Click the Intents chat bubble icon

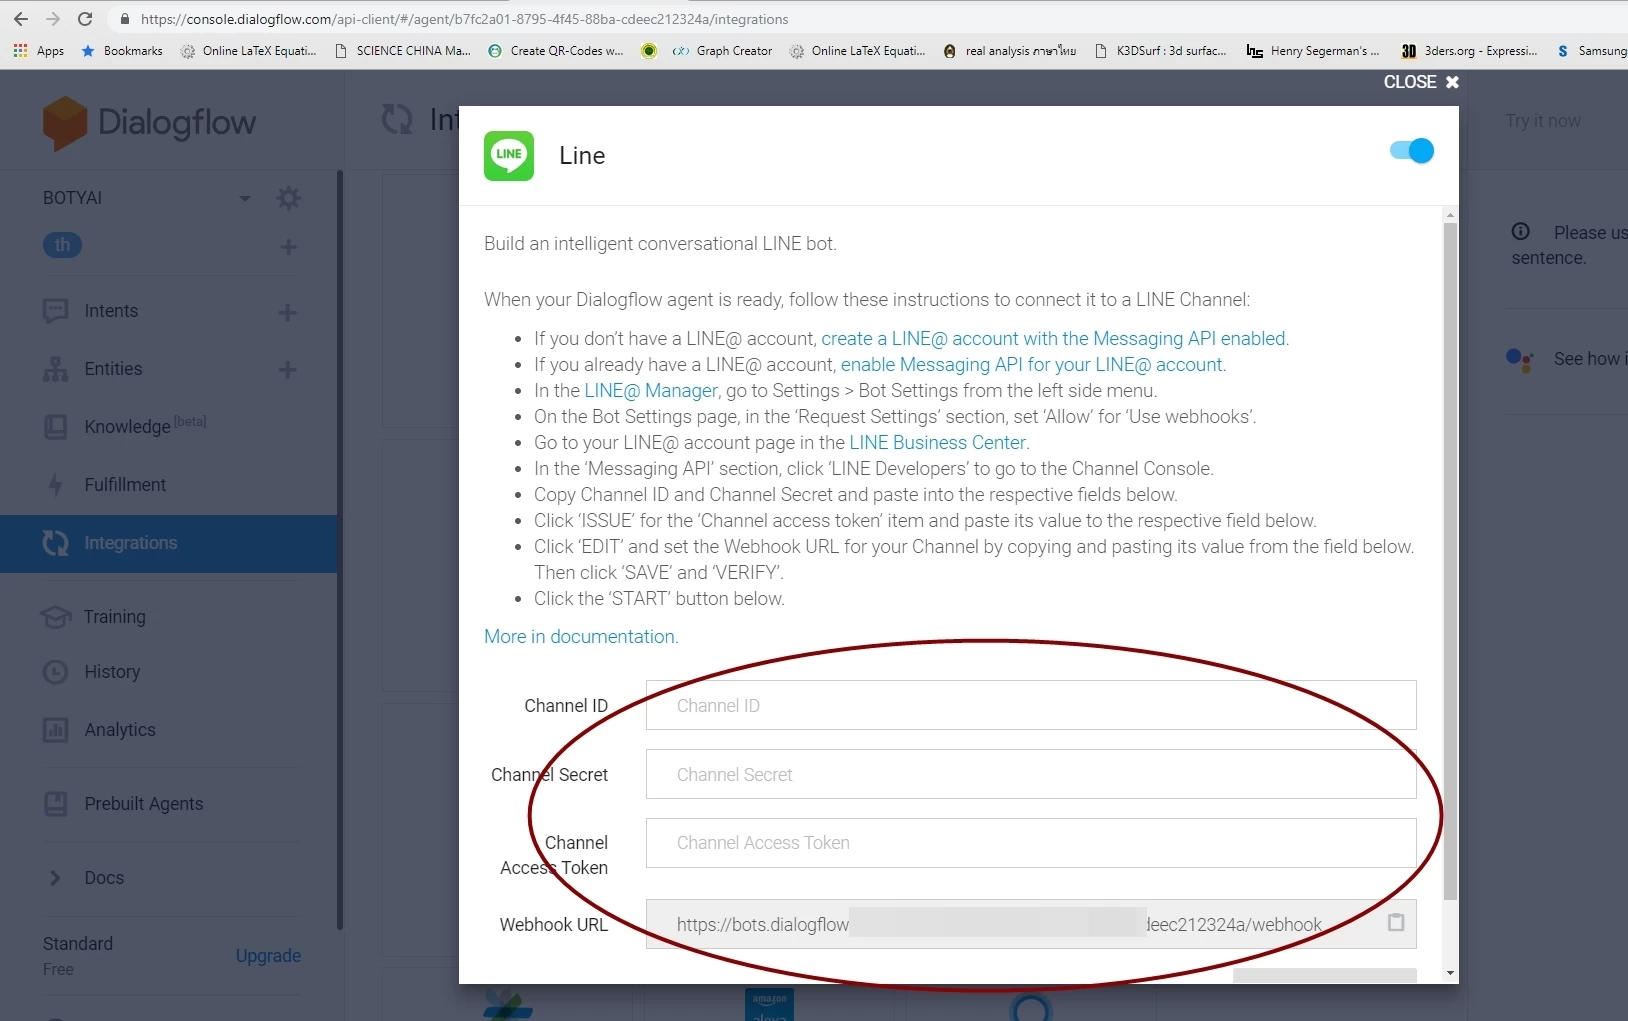point(56,311)
